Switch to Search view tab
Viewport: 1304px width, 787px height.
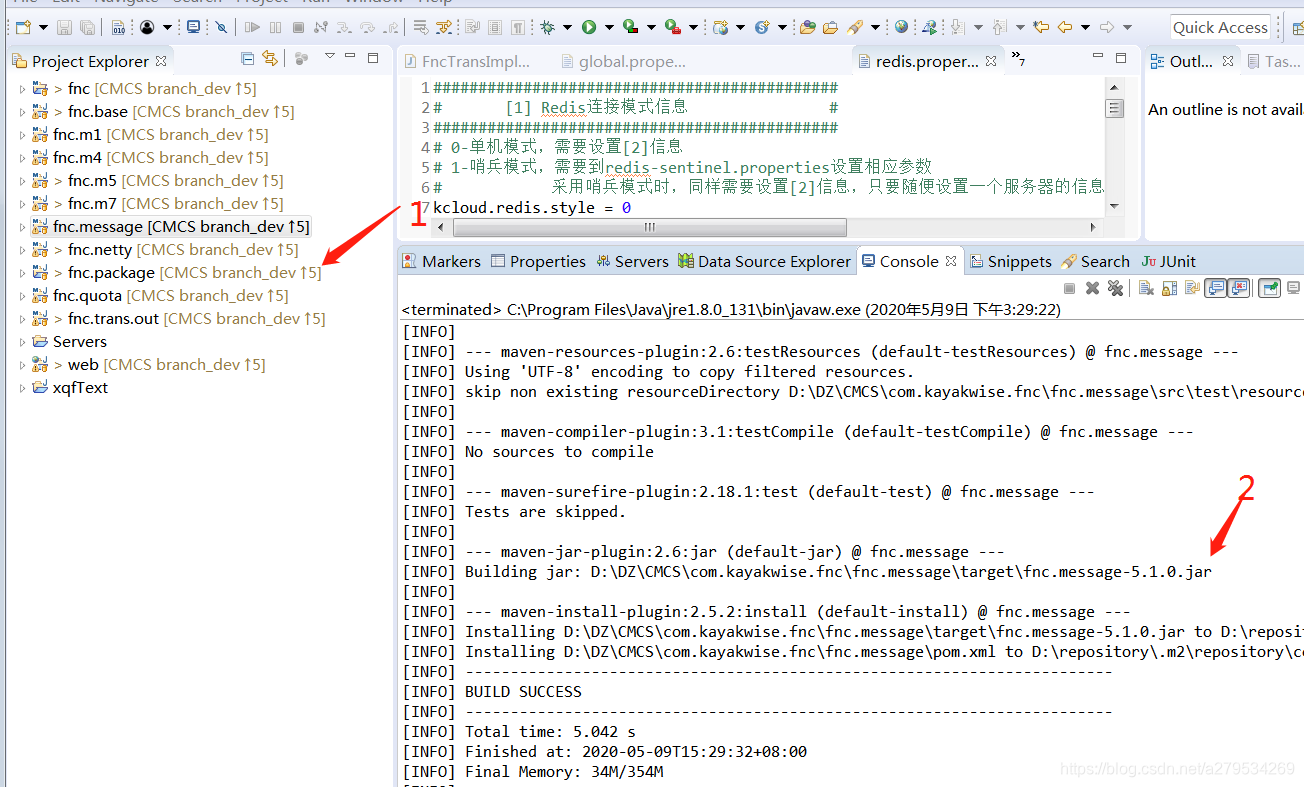point(1096,261)
